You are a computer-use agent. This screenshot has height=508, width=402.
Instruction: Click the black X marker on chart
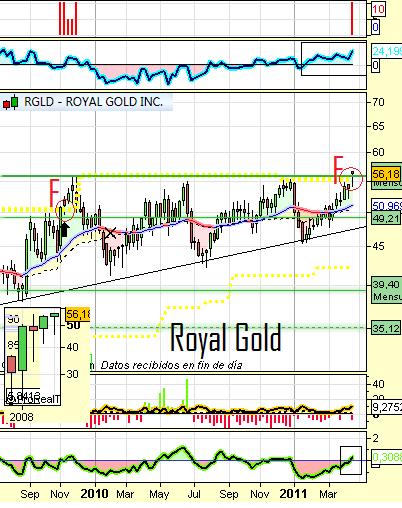pyautogui.click(x=110, y=233)
